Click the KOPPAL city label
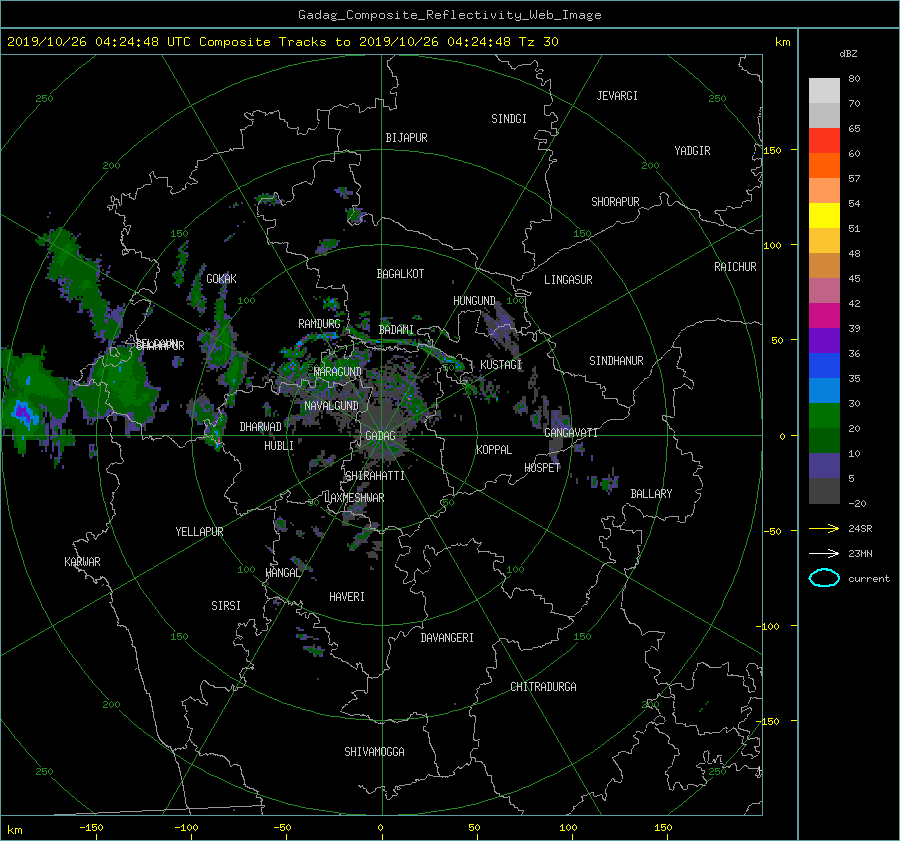This screenshot has width=900, height=841. 494,450
